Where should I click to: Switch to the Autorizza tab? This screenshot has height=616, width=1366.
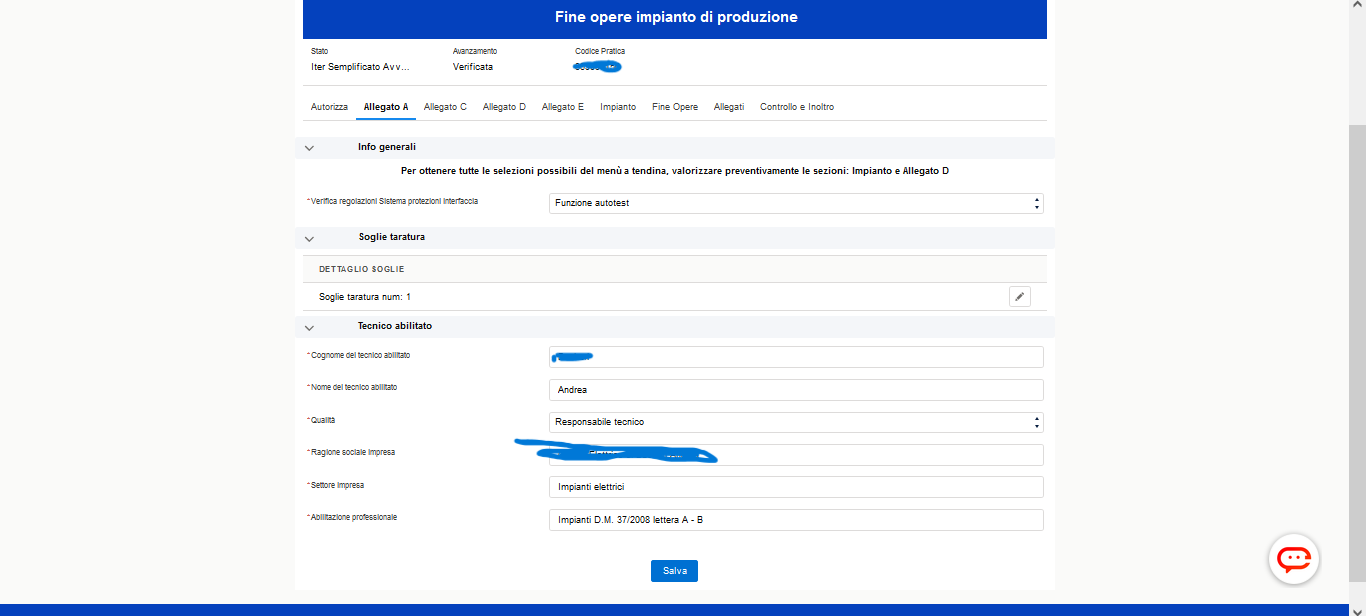329,107
